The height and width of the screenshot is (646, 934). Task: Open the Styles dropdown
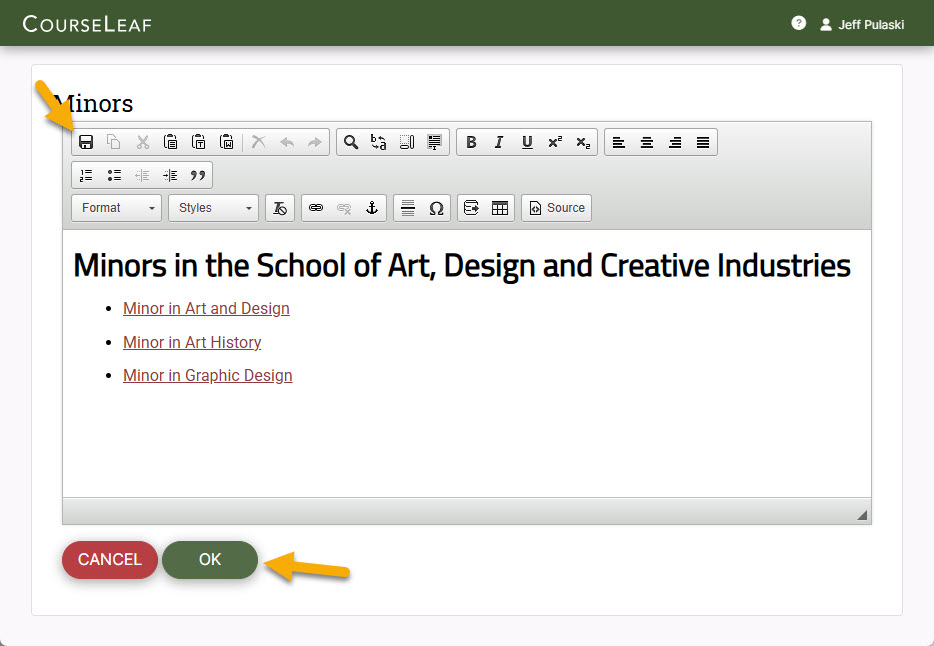(x=213, y=208)
